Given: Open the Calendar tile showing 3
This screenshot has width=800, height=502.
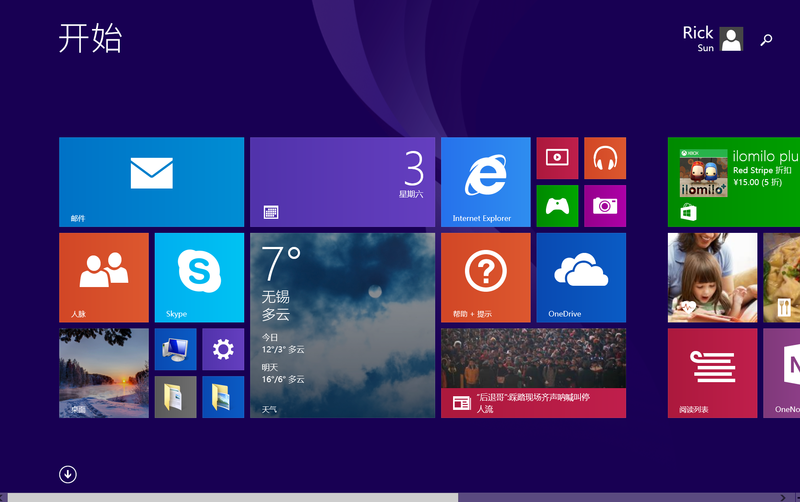Looking at the screenshot, I should tap(342, 181).
